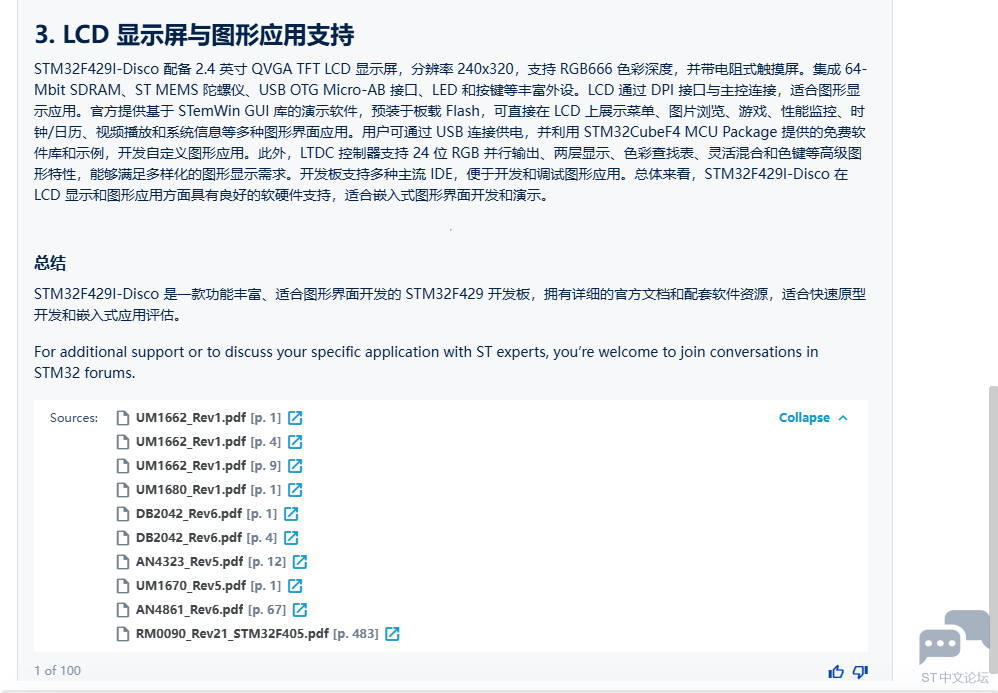Image resolution: width=998 pixels, height=693 pixels.
Task: Click the 'ST中文论坛' label text
Action: point(955,678)
